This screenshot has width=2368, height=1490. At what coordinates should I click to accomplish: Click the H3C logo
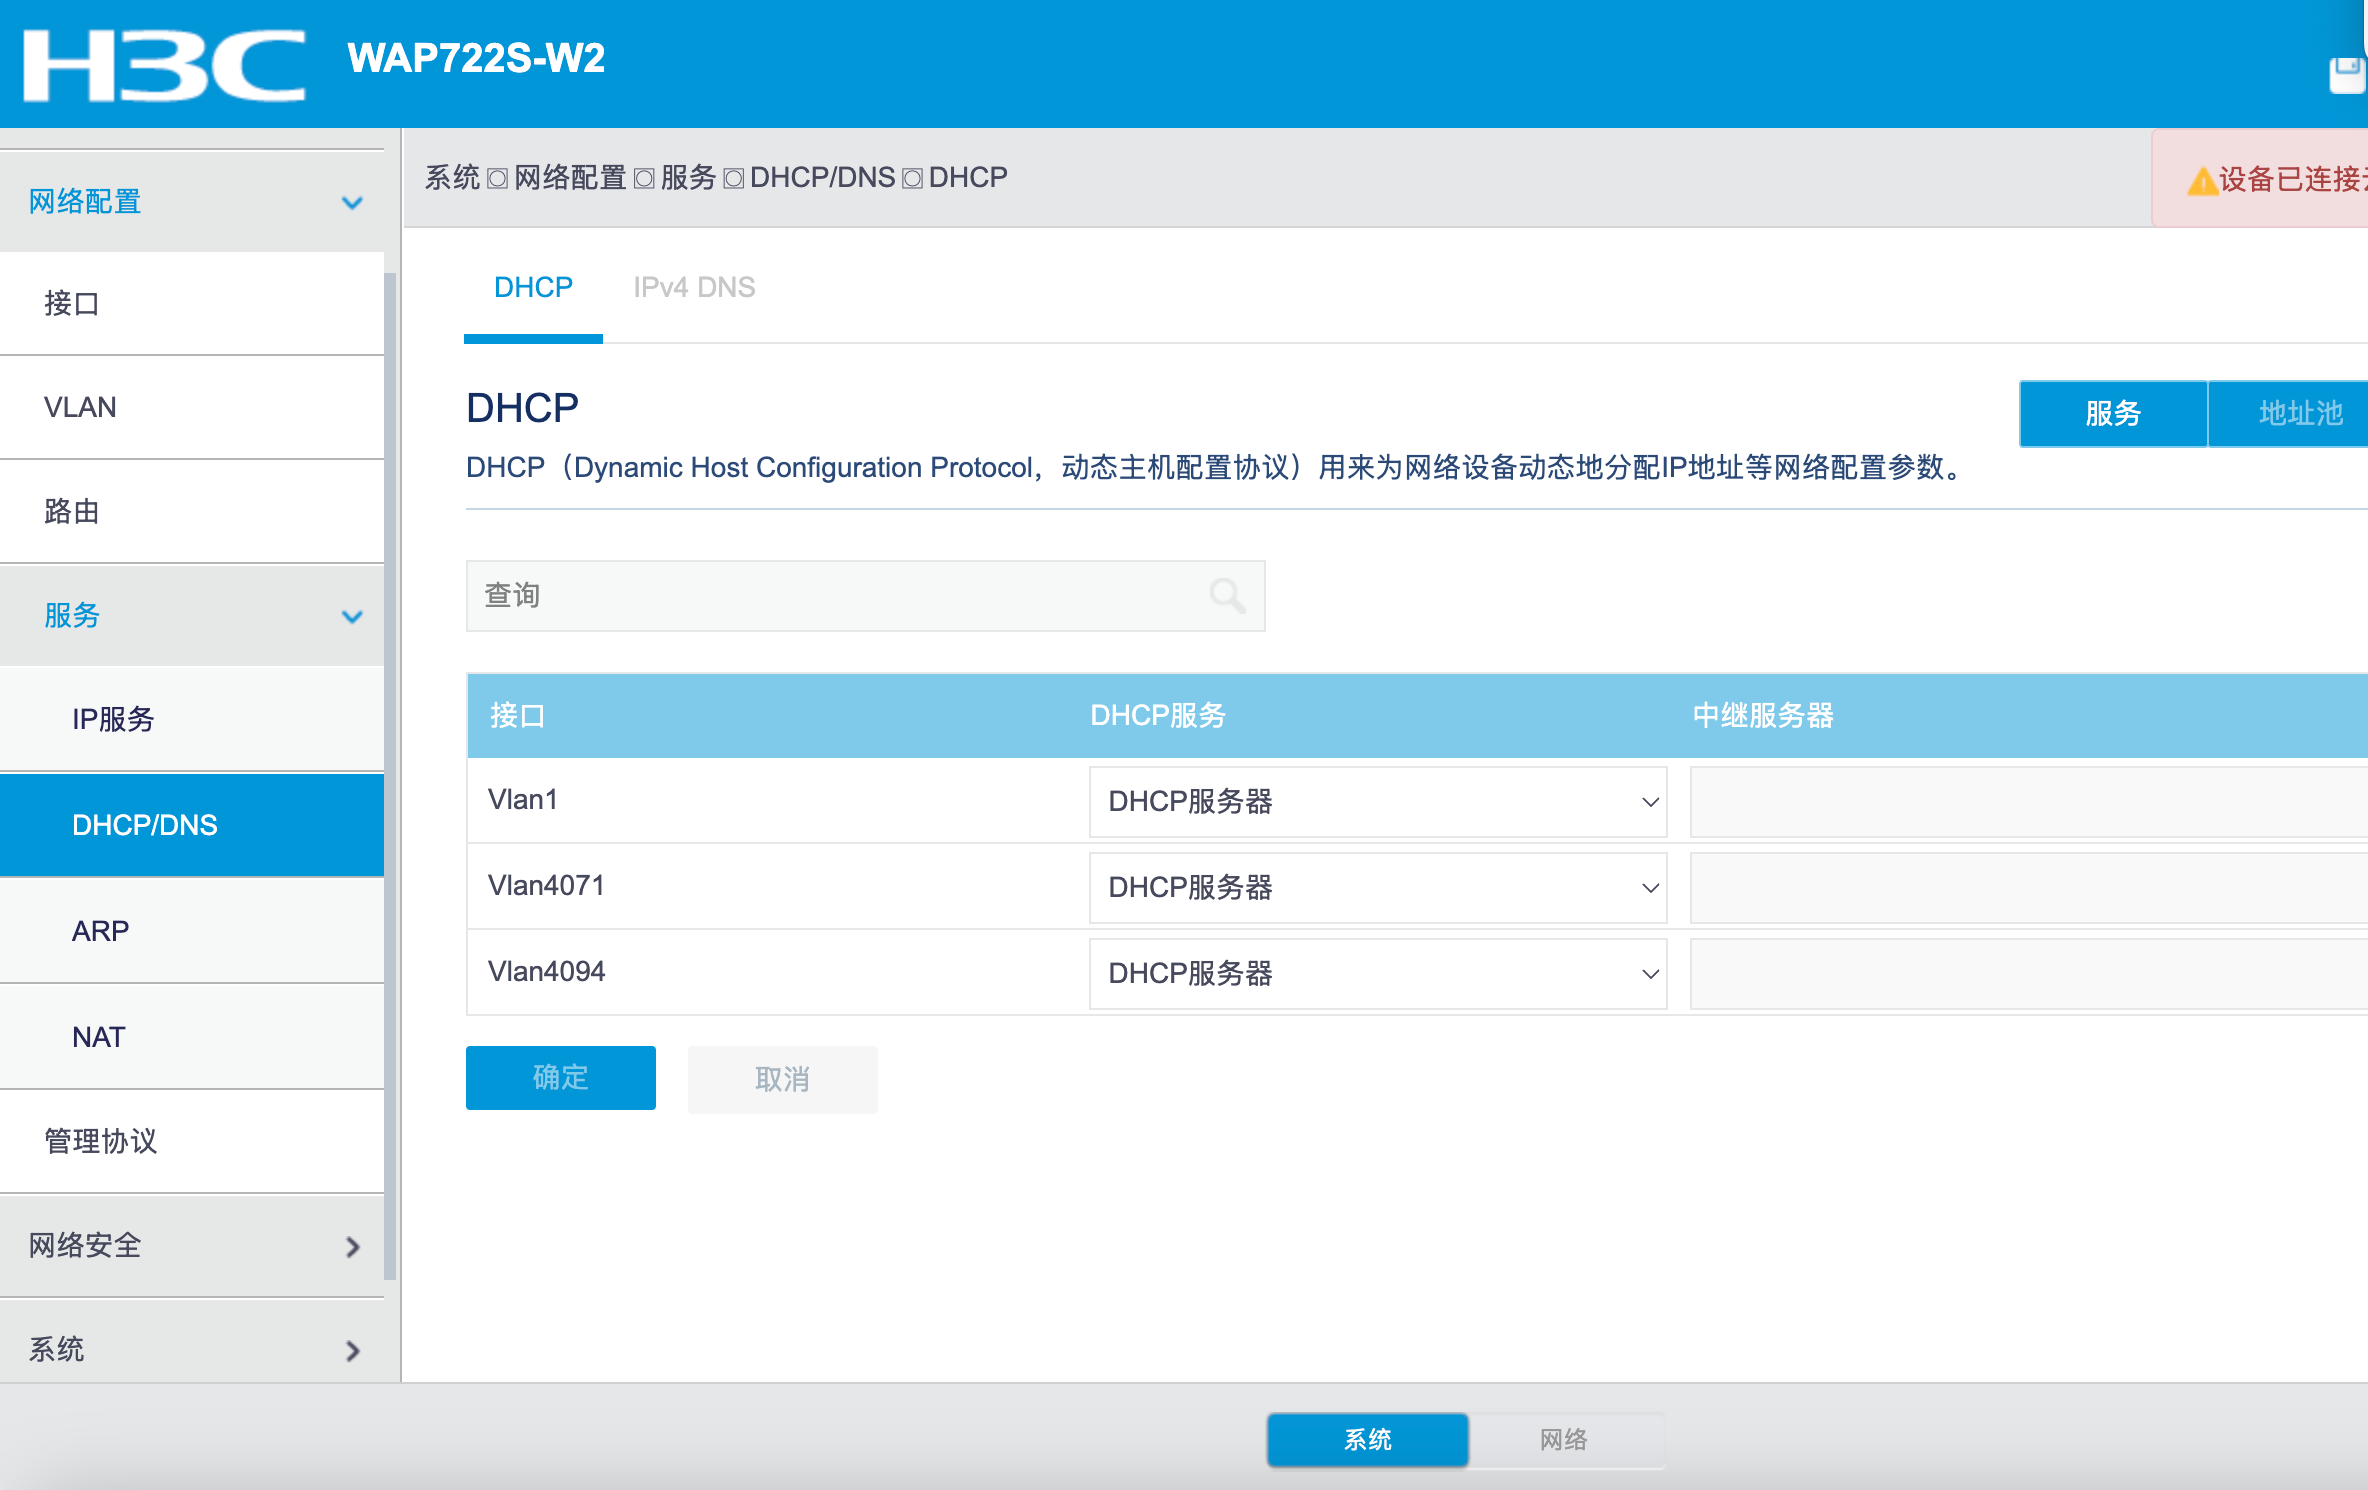pos(164,65)
